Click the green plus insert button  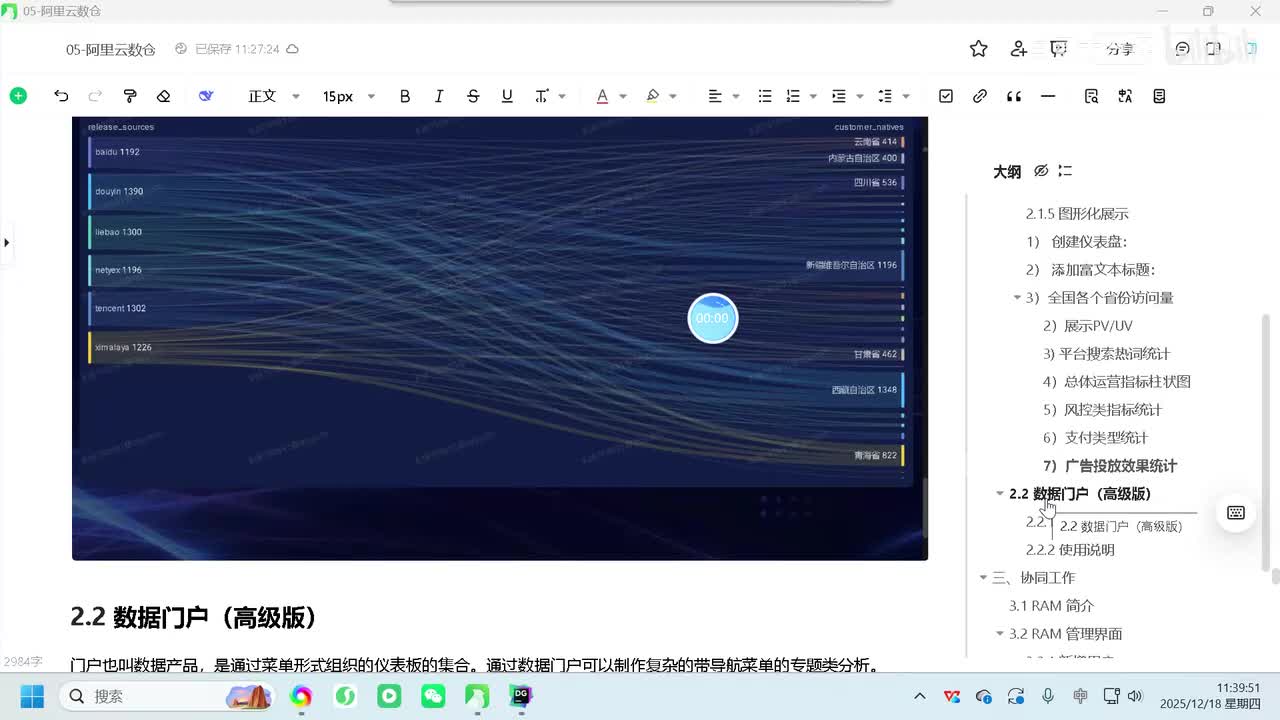18,96
